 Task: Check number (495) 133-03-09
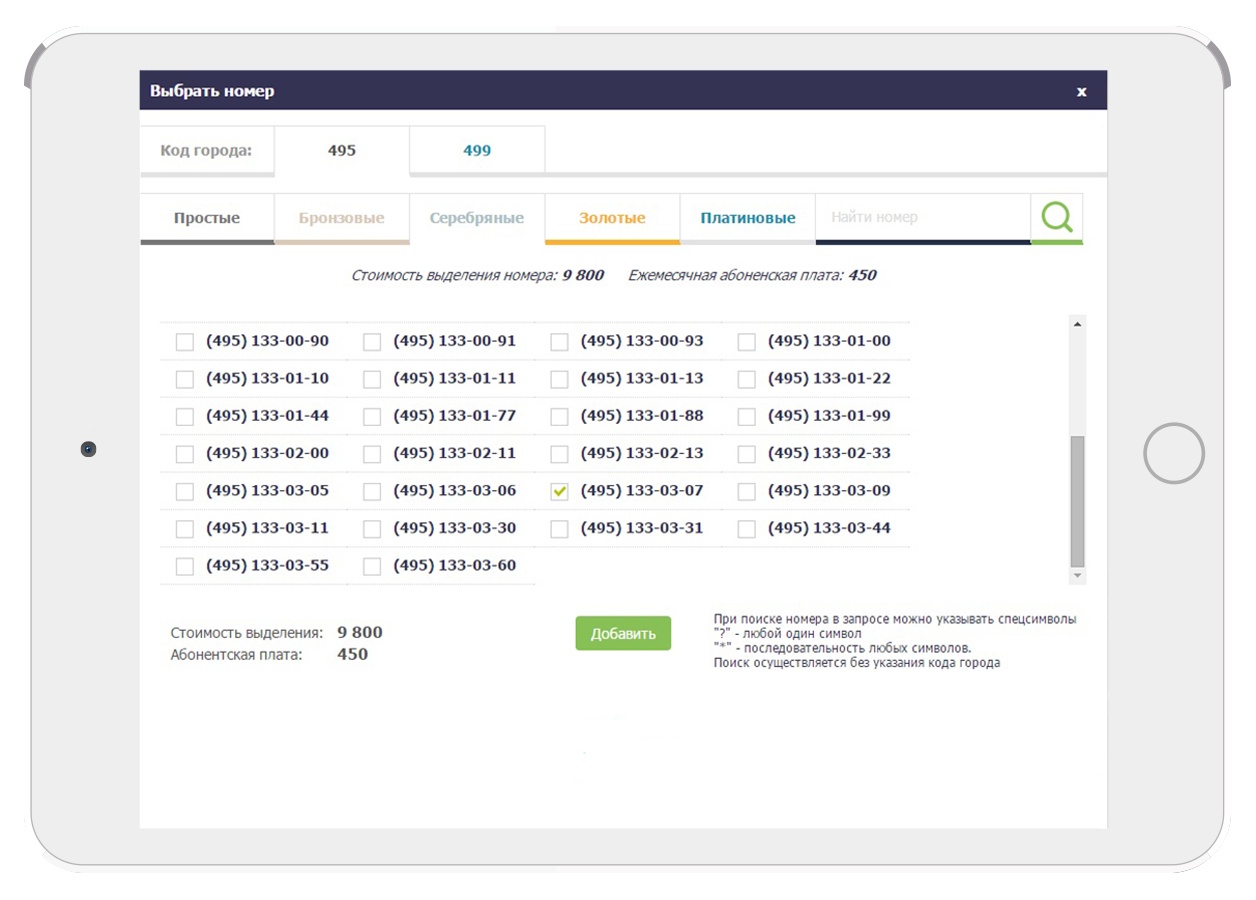(x=746, y=492)
